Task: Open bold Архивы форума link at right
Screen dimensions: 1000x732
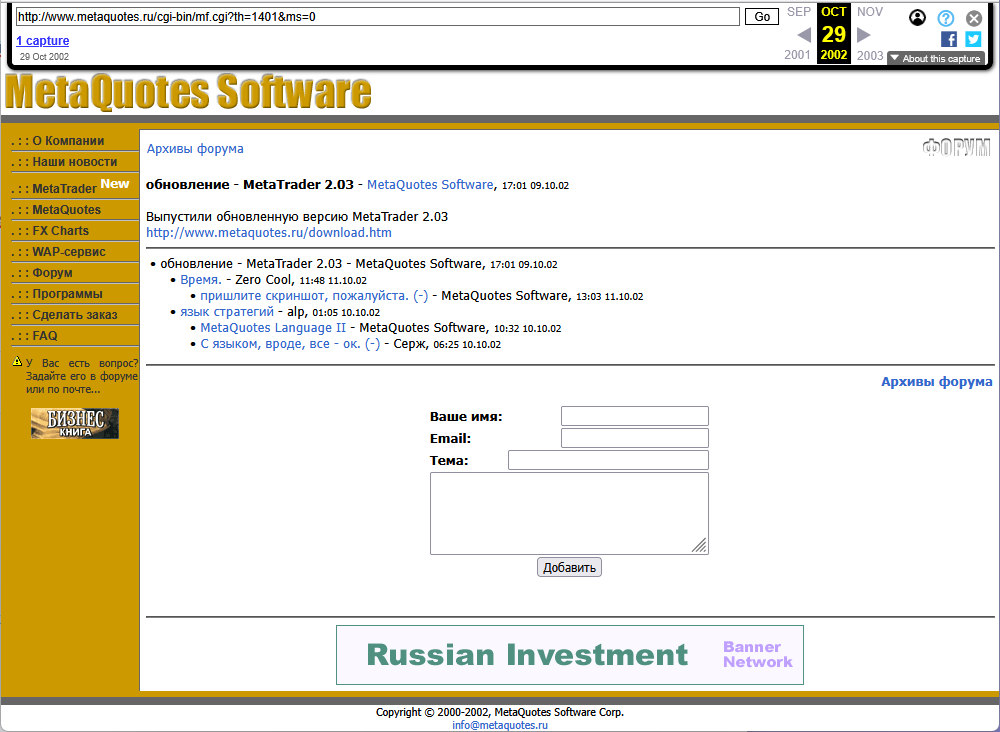Action: [x=936, y=381]
